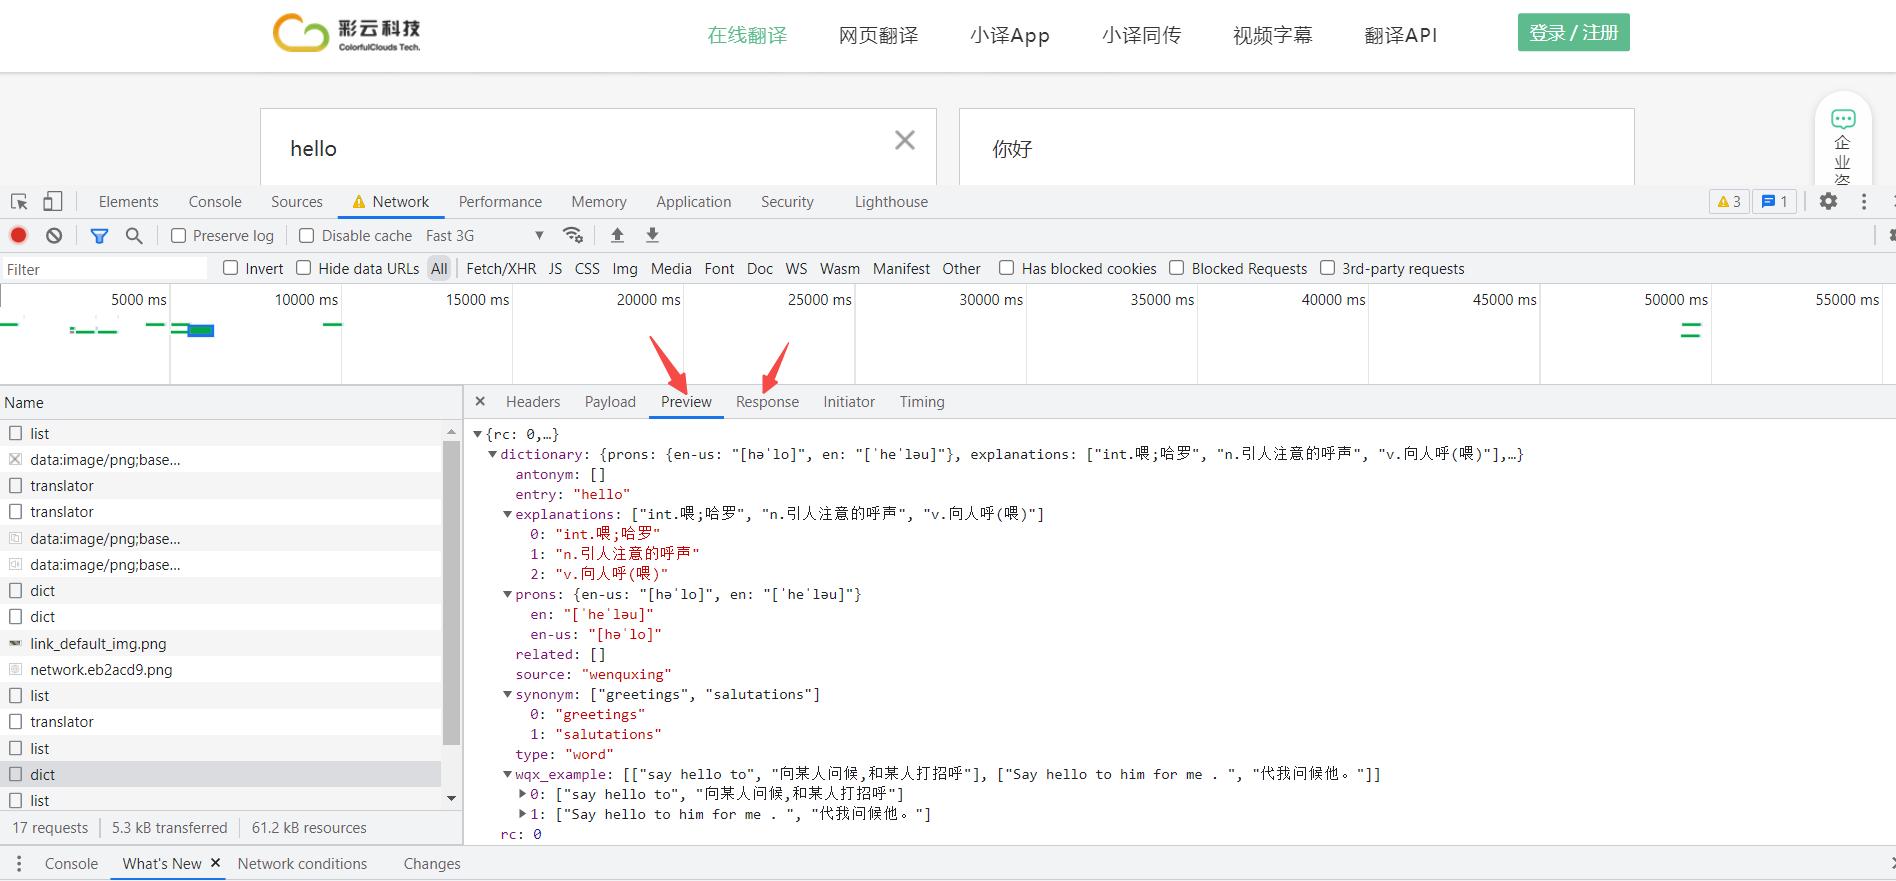Switch to the Elements panel
The image size is (1896, 881).
128,202
